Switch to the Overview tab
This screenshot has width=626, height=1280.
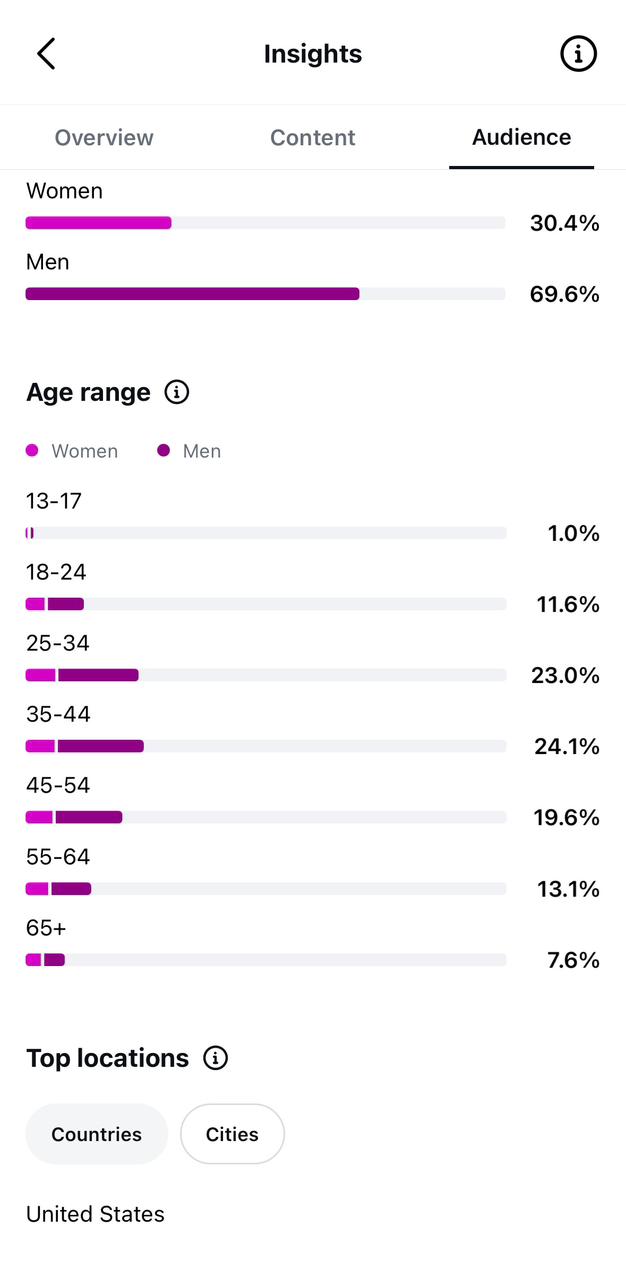click(x=104, y=138)
